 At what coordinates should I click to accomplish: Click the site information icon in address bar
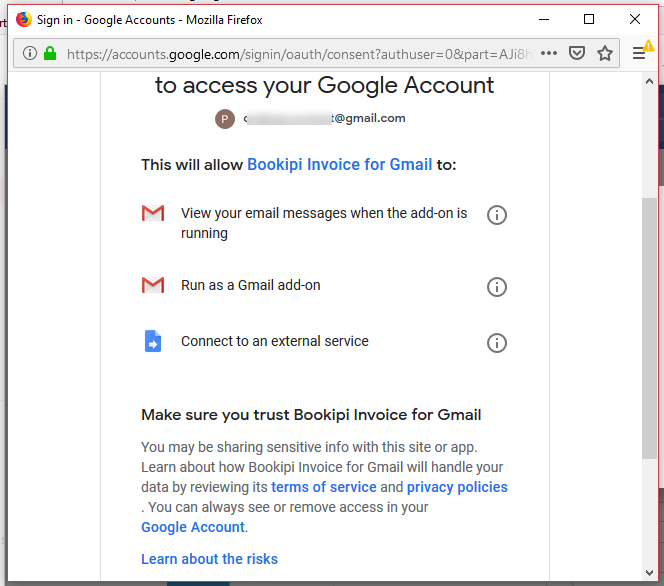pos(30,53)
